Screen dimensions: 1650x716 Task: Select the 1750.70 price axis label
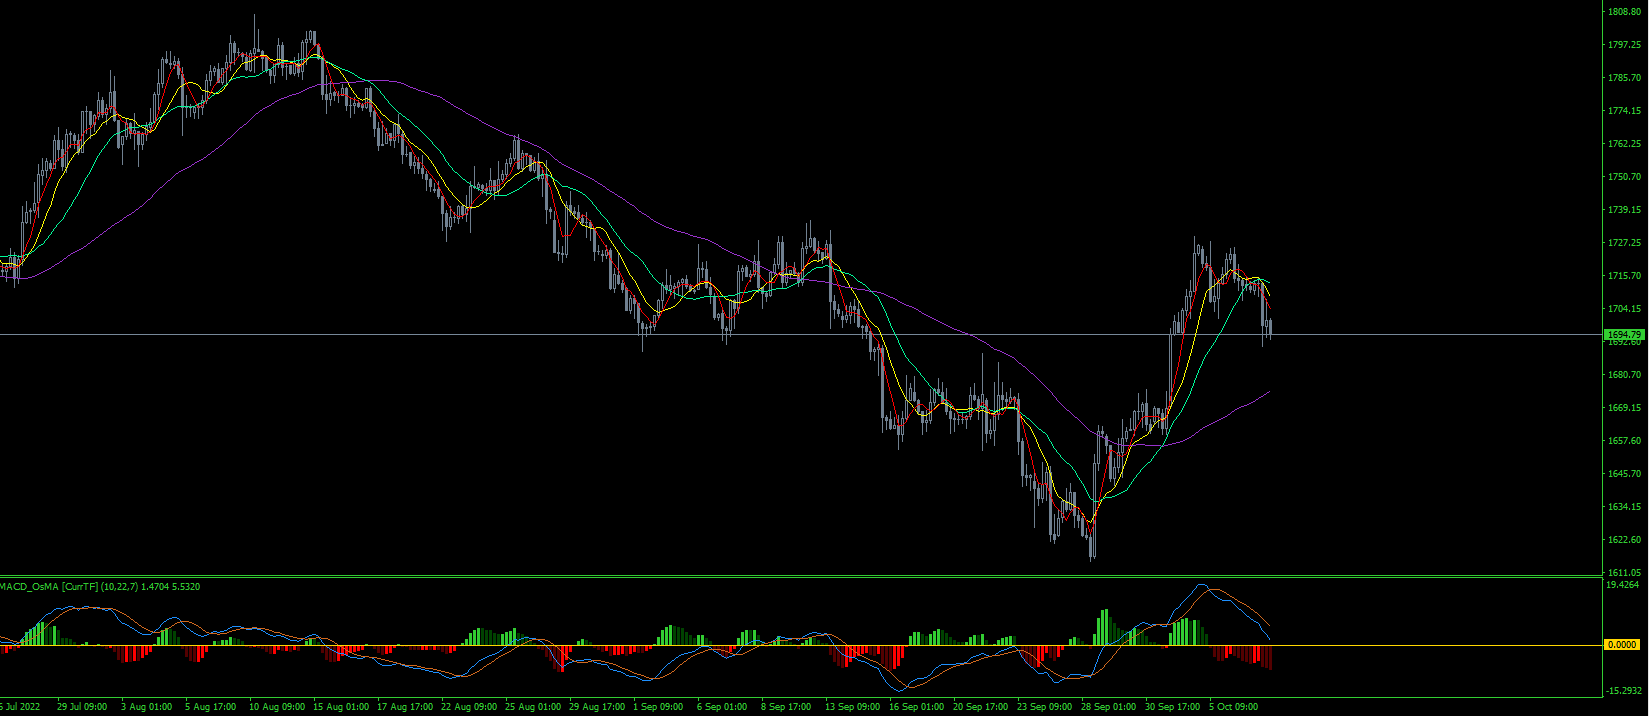pyautogui.click(x=1625, y=177)
